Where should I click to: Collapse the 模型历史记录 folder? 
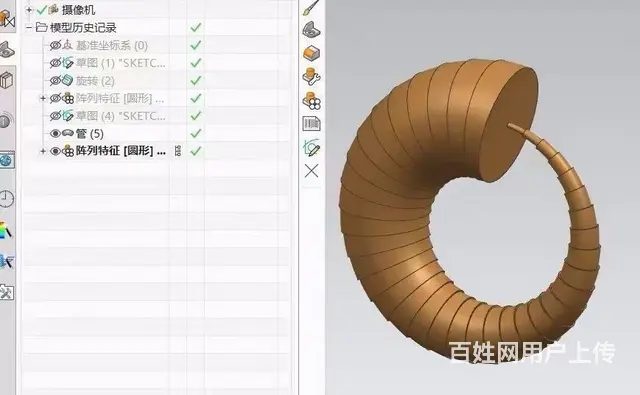[x=29, y=28]
